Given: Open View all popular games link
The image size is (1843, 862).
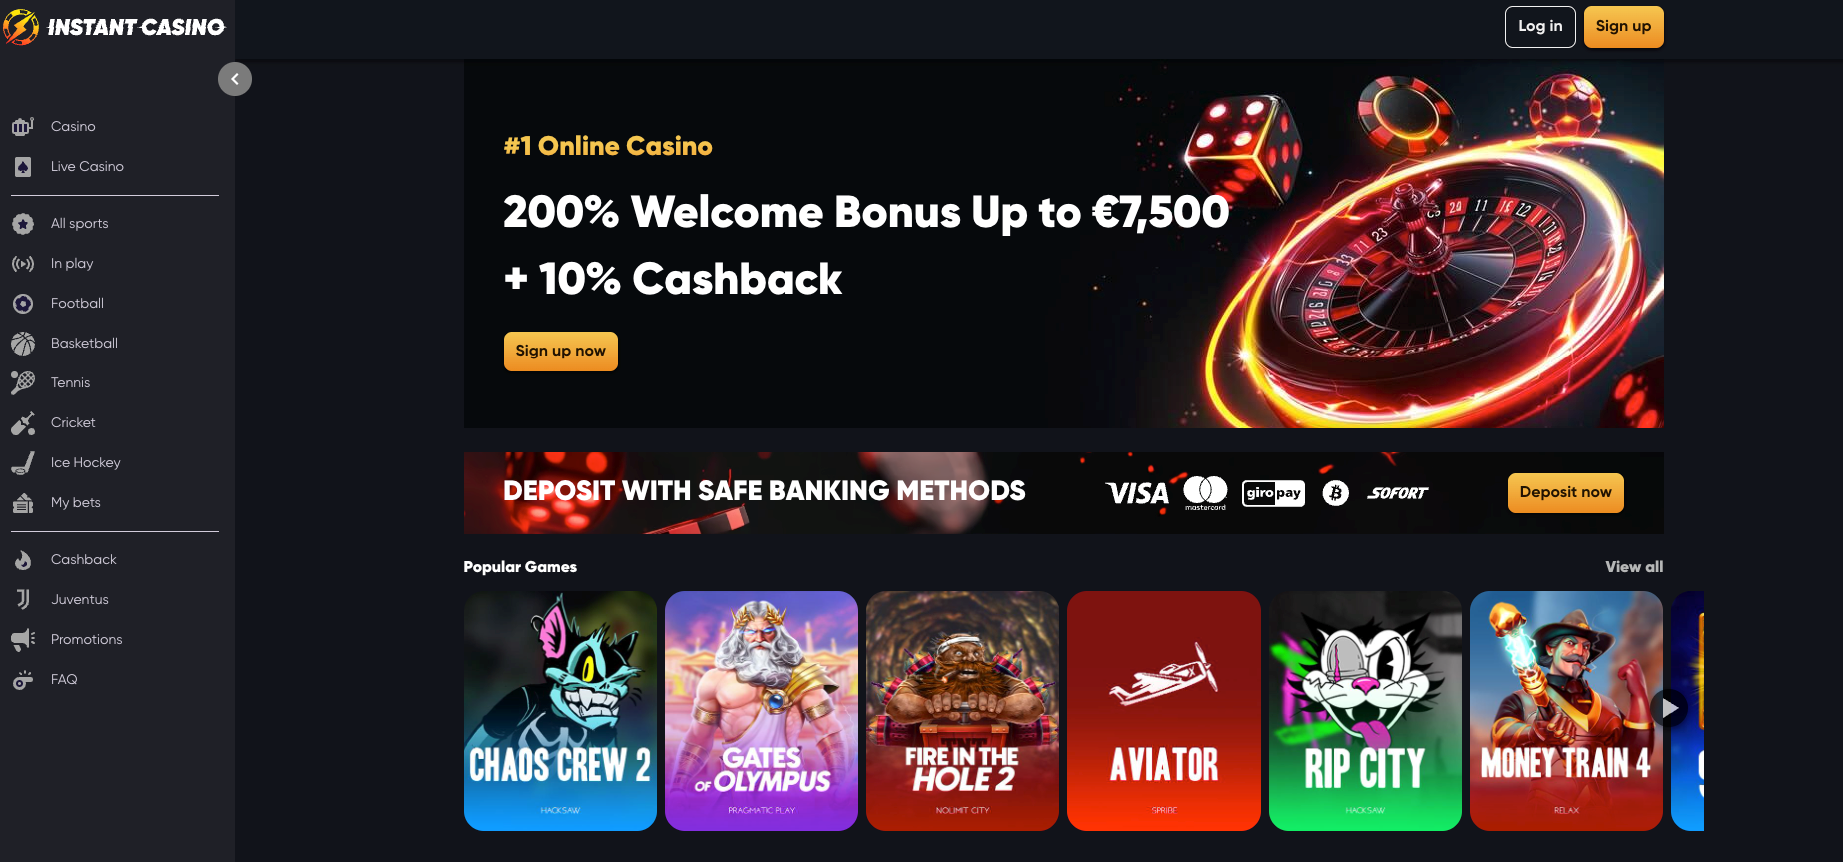Looking at the screenshot, I should 1634,567.
